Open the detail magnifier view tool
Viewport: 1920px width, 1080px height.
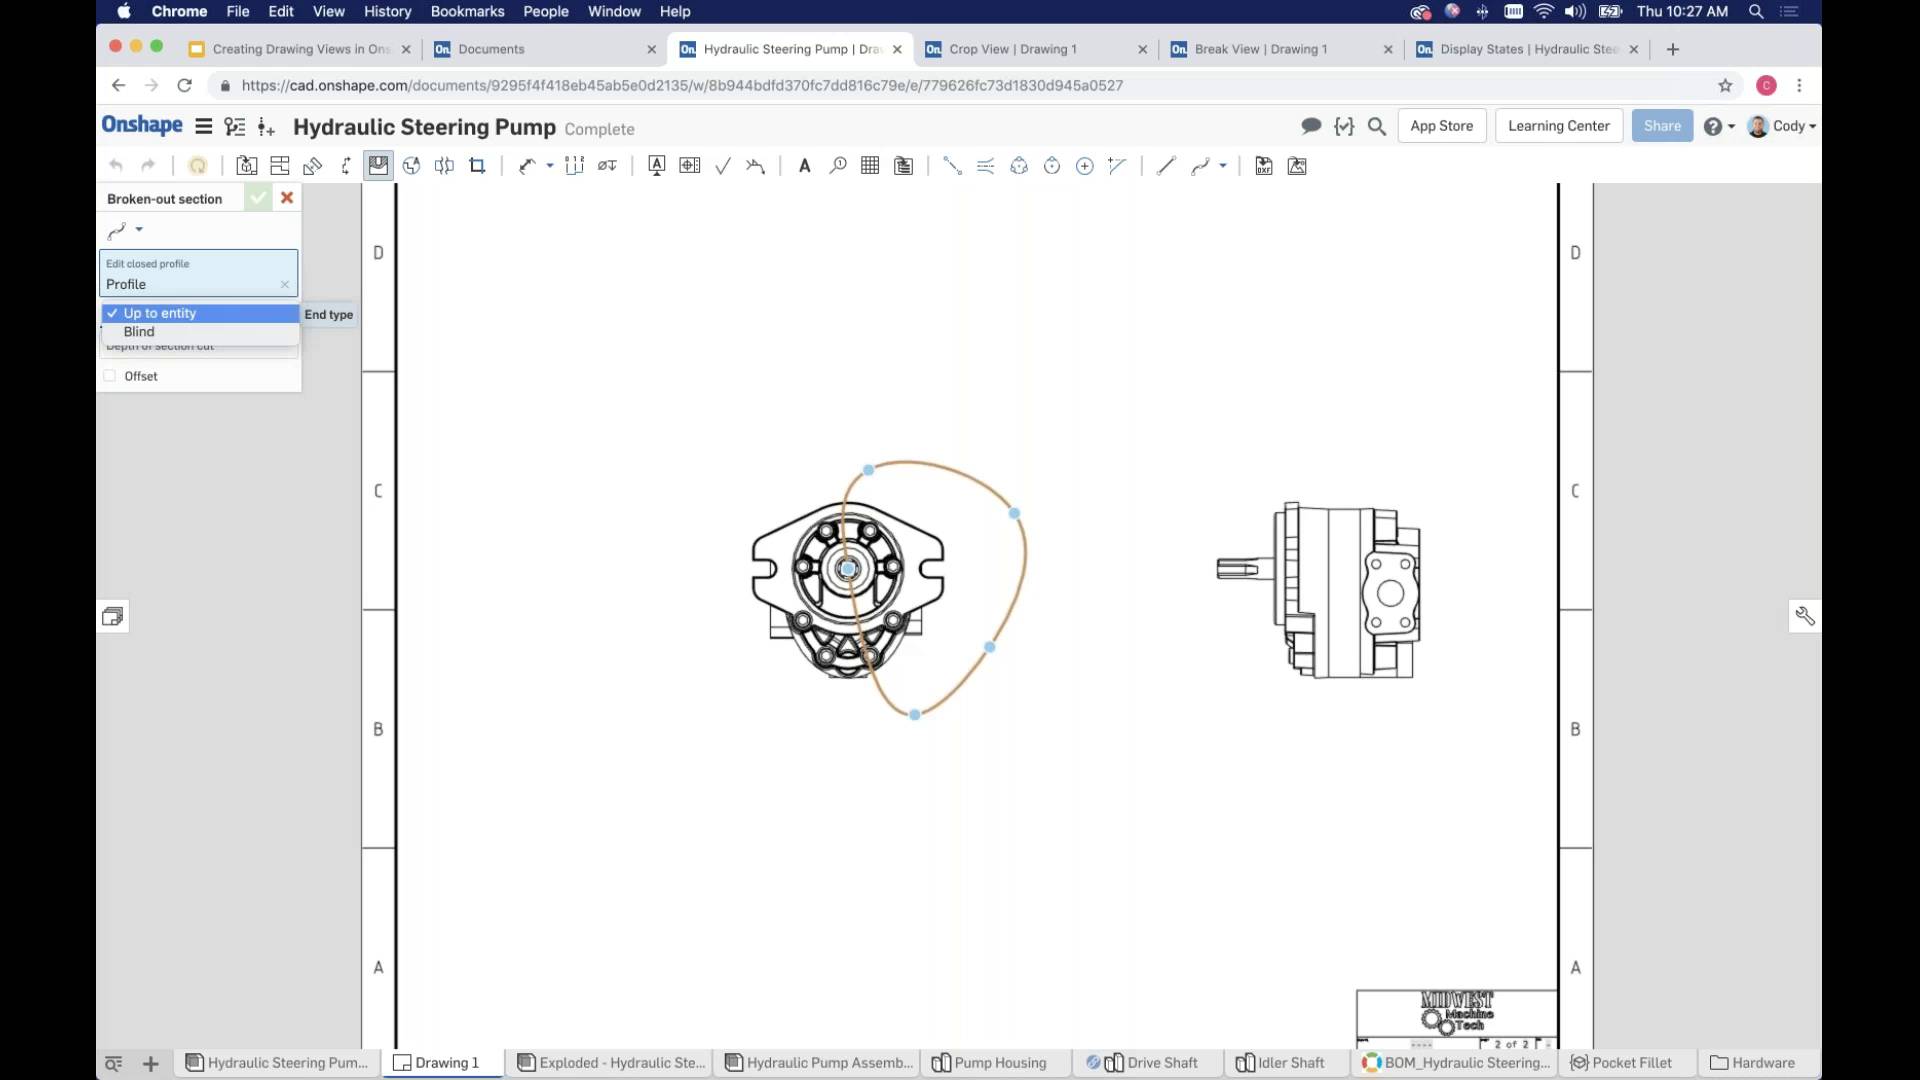pos(837,166)
